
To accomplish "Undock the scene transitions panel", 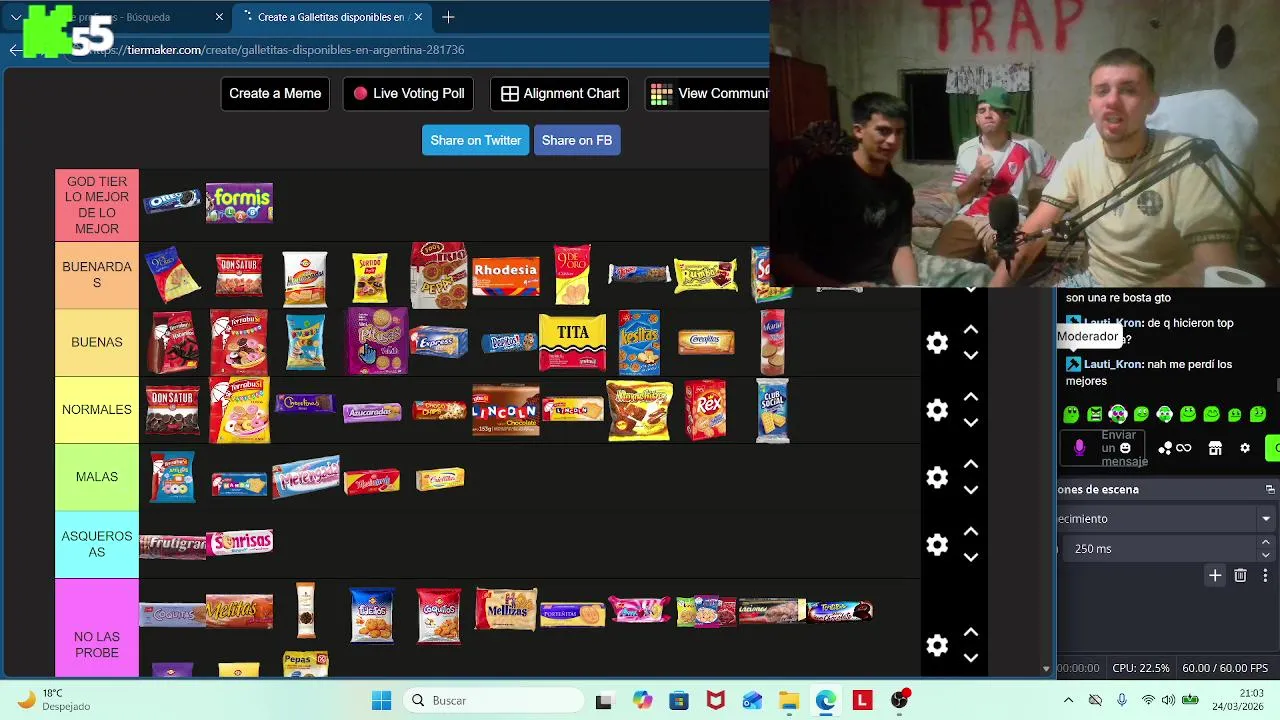I will tap(1270, 490).
